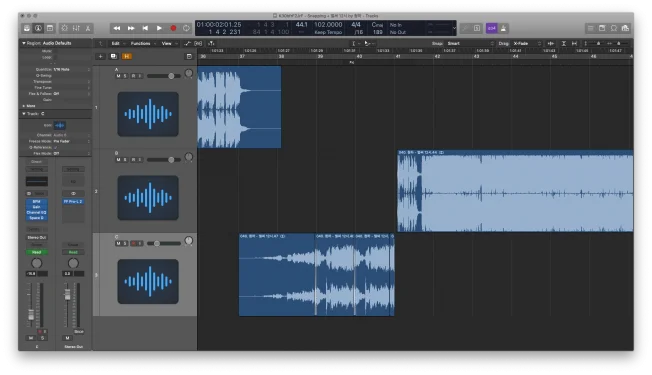Open Smart Controls dial icon
The height and width of the screenshot is (375, 652).
(64, 28)
